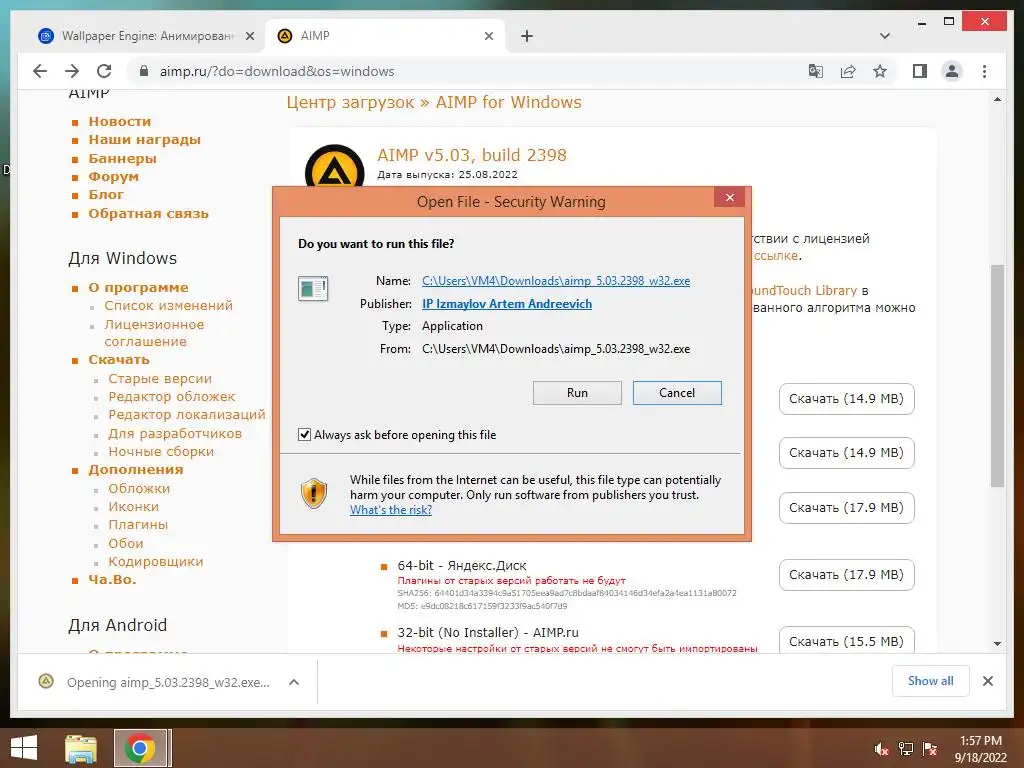Image resolution: width=1024 pixels, height=768 pixels.
Task: Open the Иконки link
Action: [133, 506]
